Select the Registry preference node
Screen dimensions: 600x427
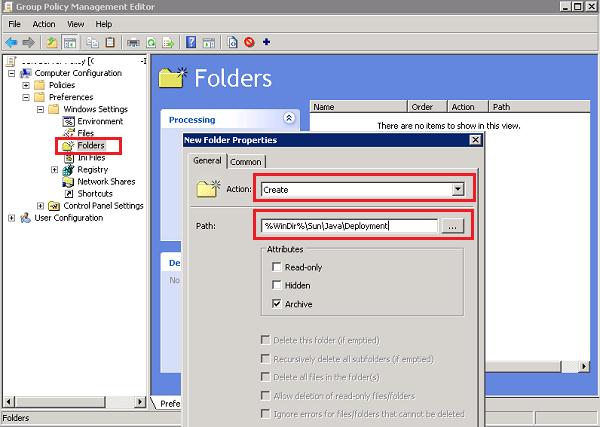pos(92,169)
